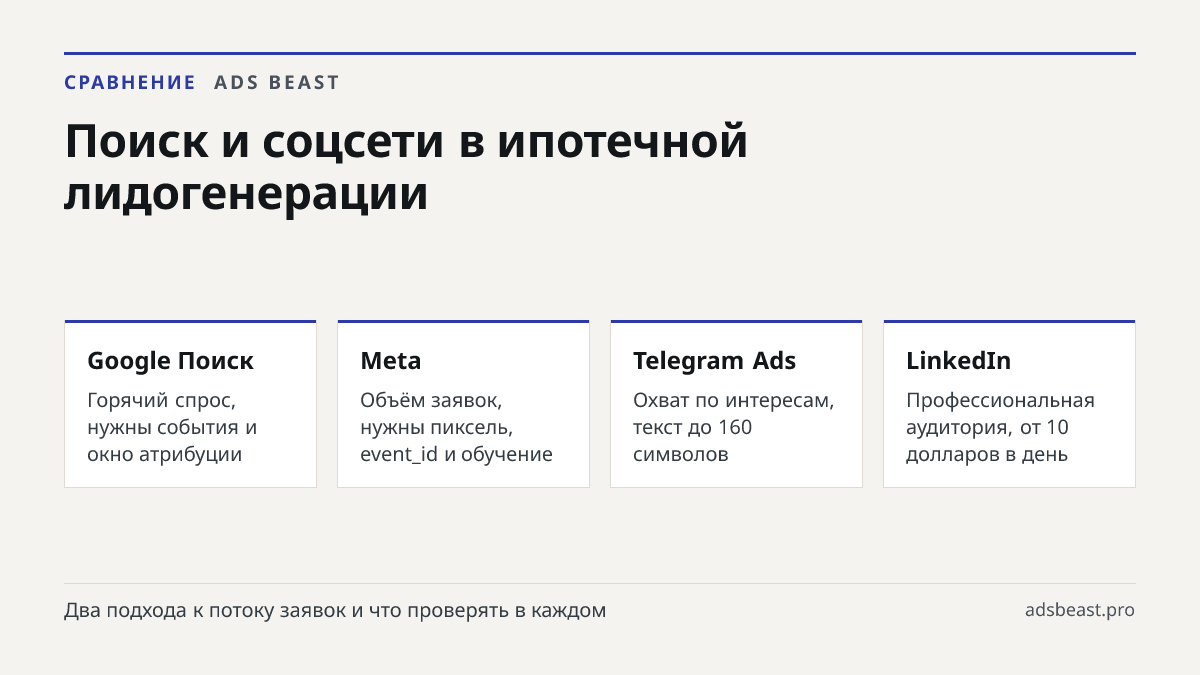Click the "Google Поиск" card title

tap(170, 361)
